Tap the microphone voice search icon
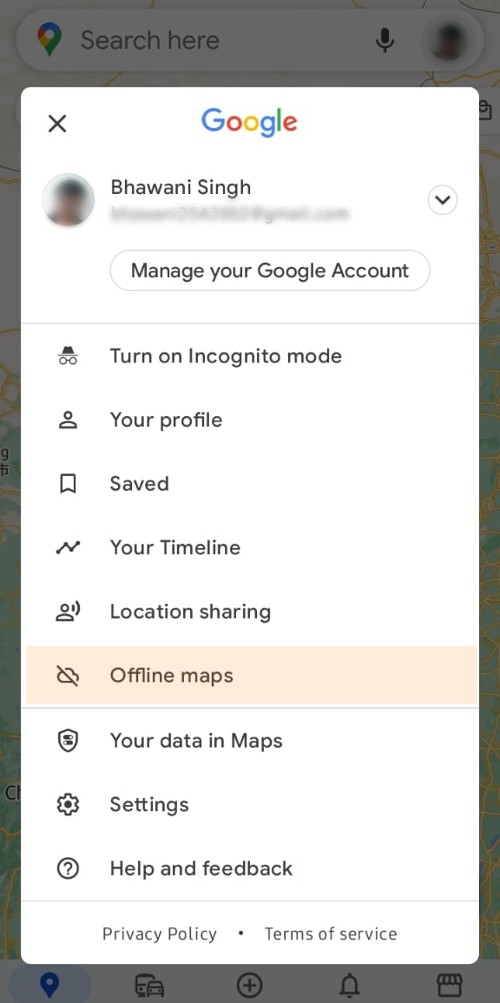 tap(384, 40)
